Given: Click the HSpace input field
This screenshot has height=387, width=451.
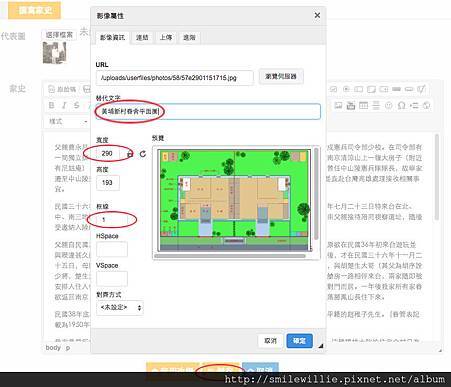Looking at the screenshot, I should [x=112, y=249].
